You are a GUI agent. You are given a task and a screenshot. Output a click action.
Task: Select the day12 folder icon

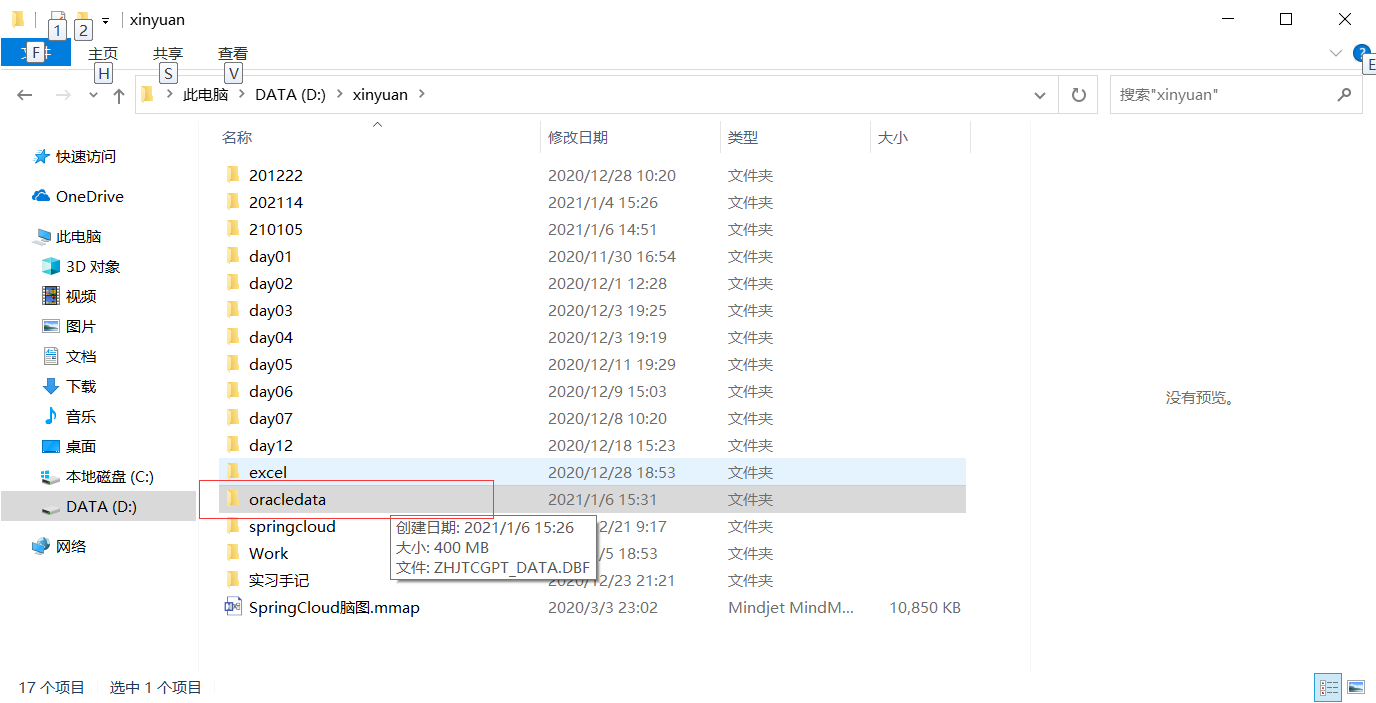tap(233, 444)
